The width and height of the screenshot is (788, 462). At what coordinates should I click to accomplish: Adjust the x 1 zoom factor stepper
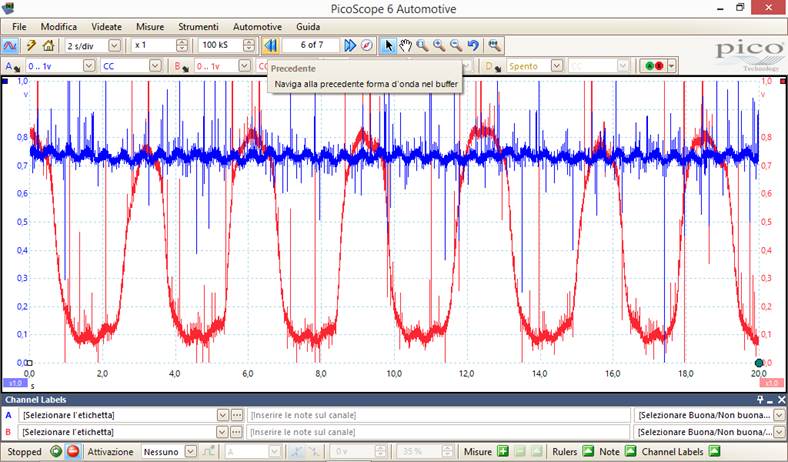tap(182, 46)
